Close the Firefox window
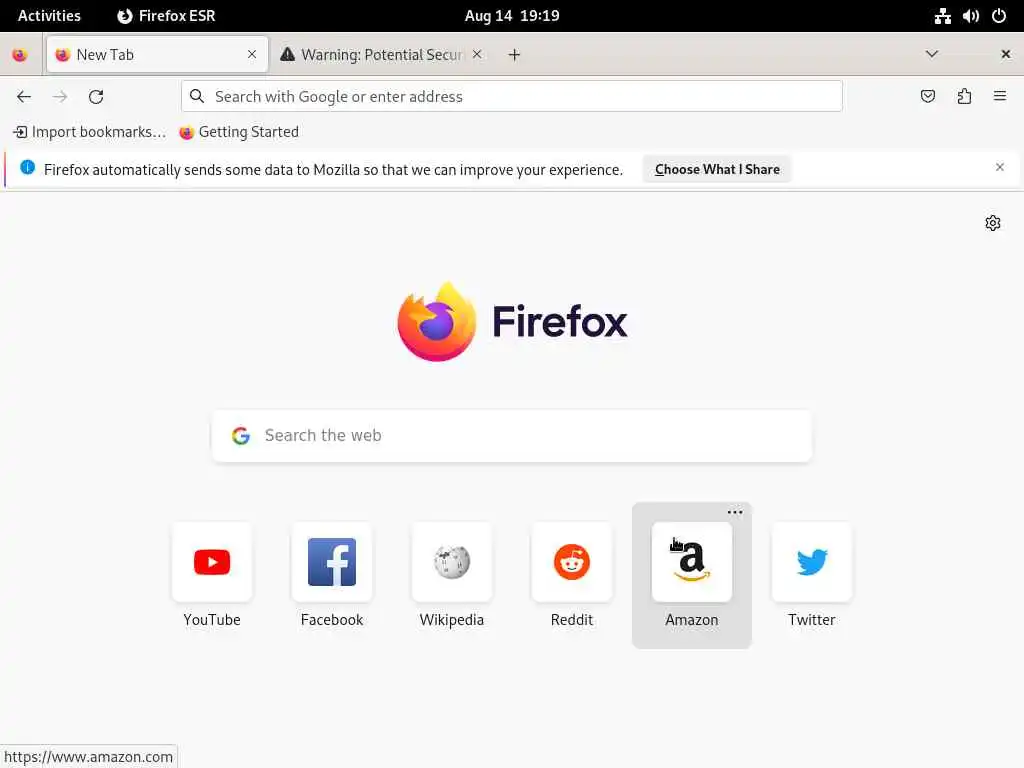 click(x=1006, y=54)
